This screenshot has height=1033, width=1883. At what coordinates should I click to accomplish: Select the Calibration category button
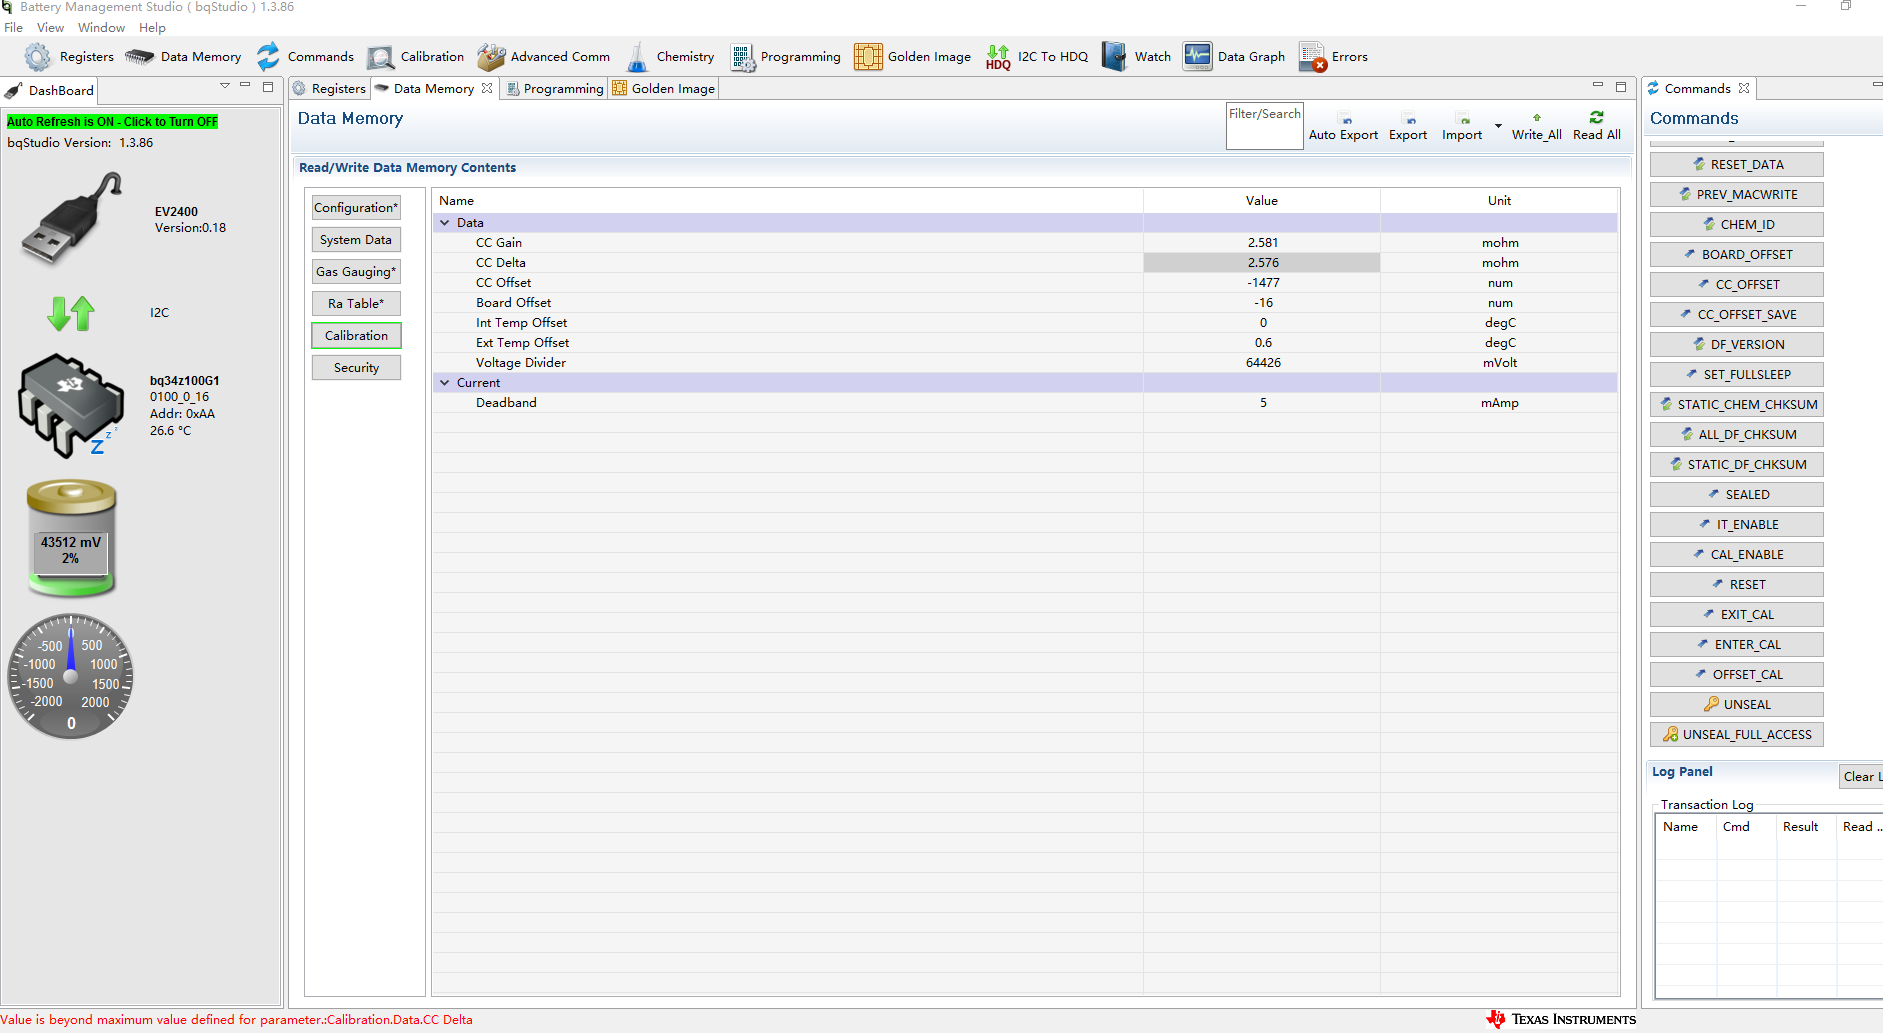[x=356, y=336]
